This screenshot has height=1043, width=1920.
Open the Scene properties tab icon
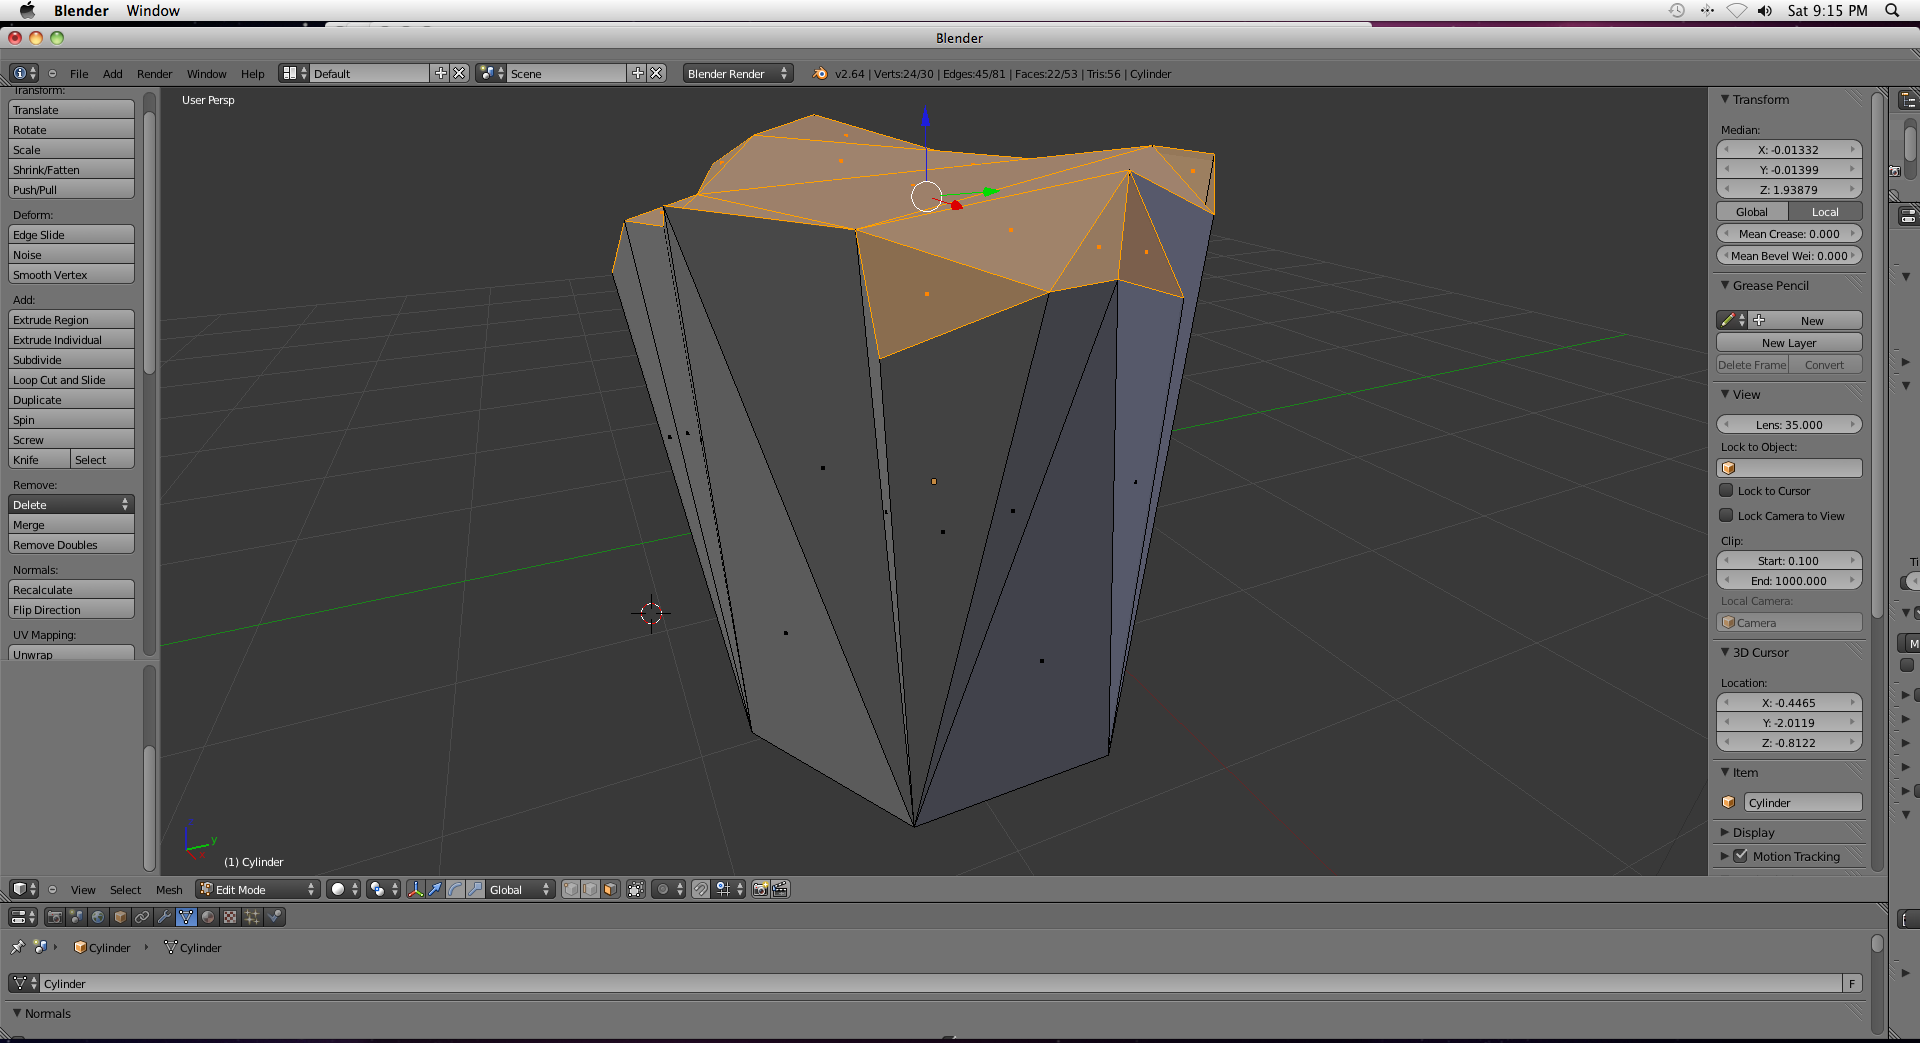[77, 917]
